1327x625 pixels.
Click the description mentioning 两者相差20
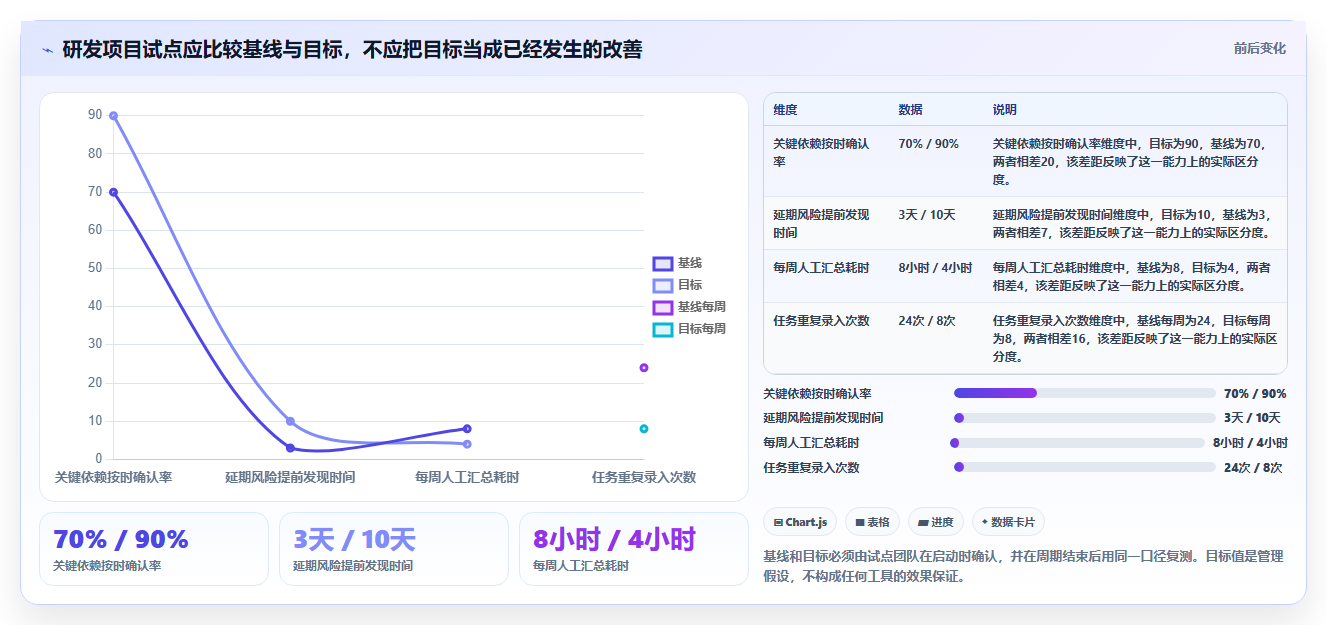(1135, 162)
